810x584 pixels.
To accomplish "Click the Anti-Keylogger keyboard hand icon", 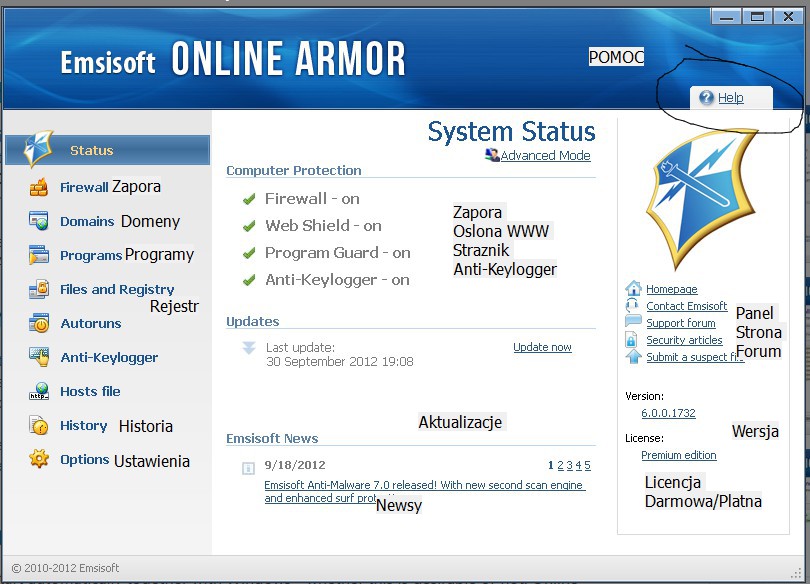I will pyautogui.click(x=39, y=357).
